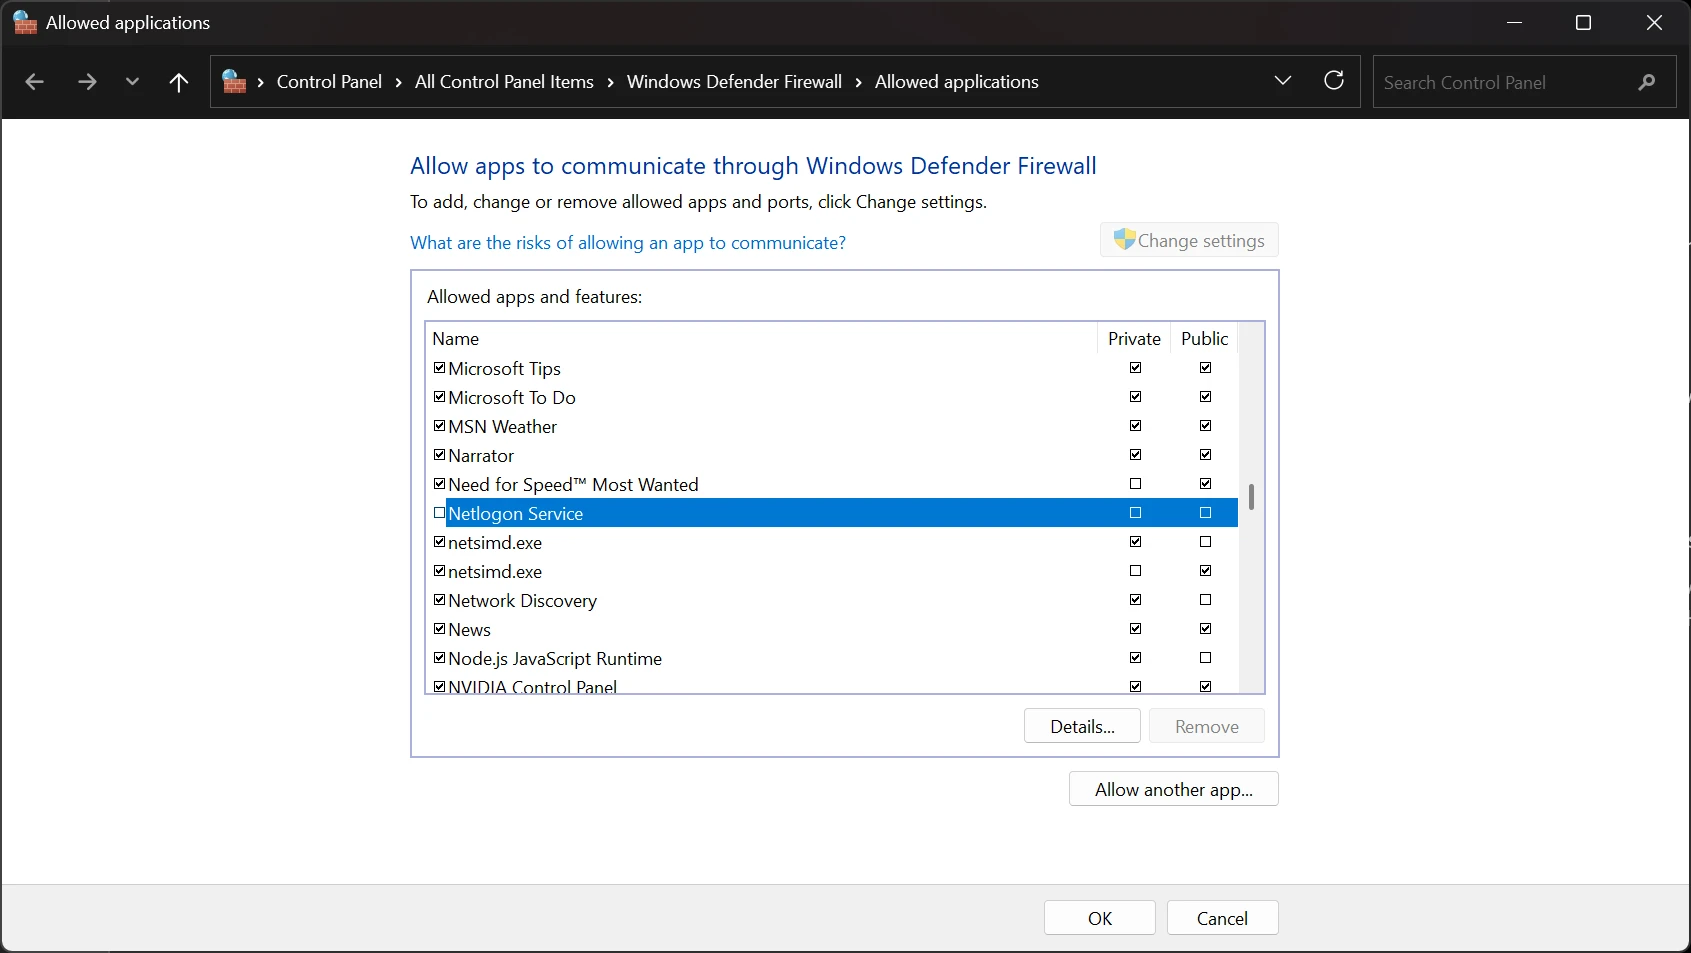Refresh the Allowed applications page

[1334, 81]
